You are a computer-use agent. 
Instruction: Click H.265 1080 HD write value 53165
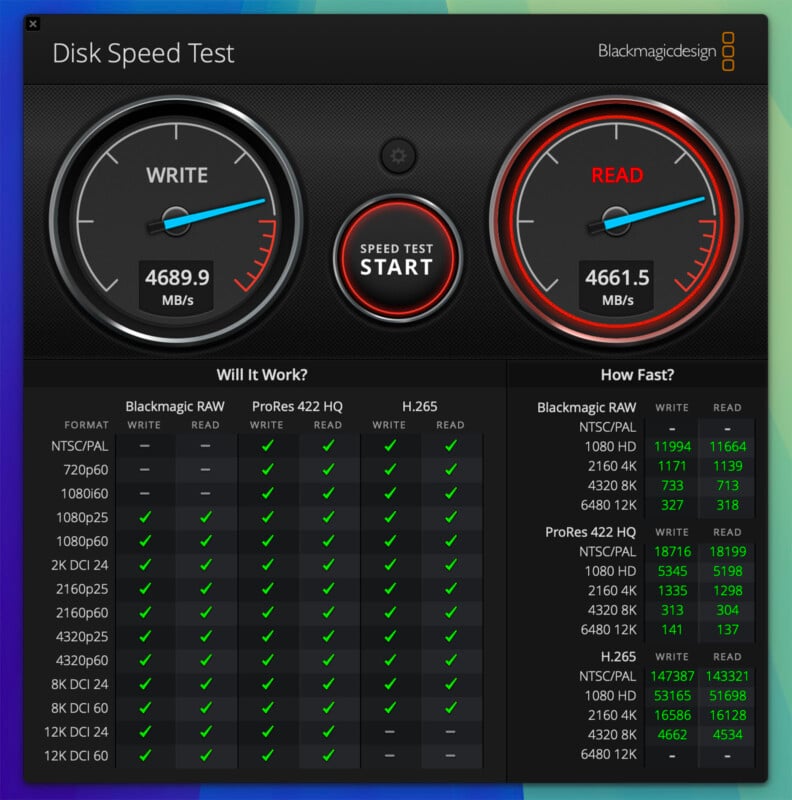coord(672,696)
